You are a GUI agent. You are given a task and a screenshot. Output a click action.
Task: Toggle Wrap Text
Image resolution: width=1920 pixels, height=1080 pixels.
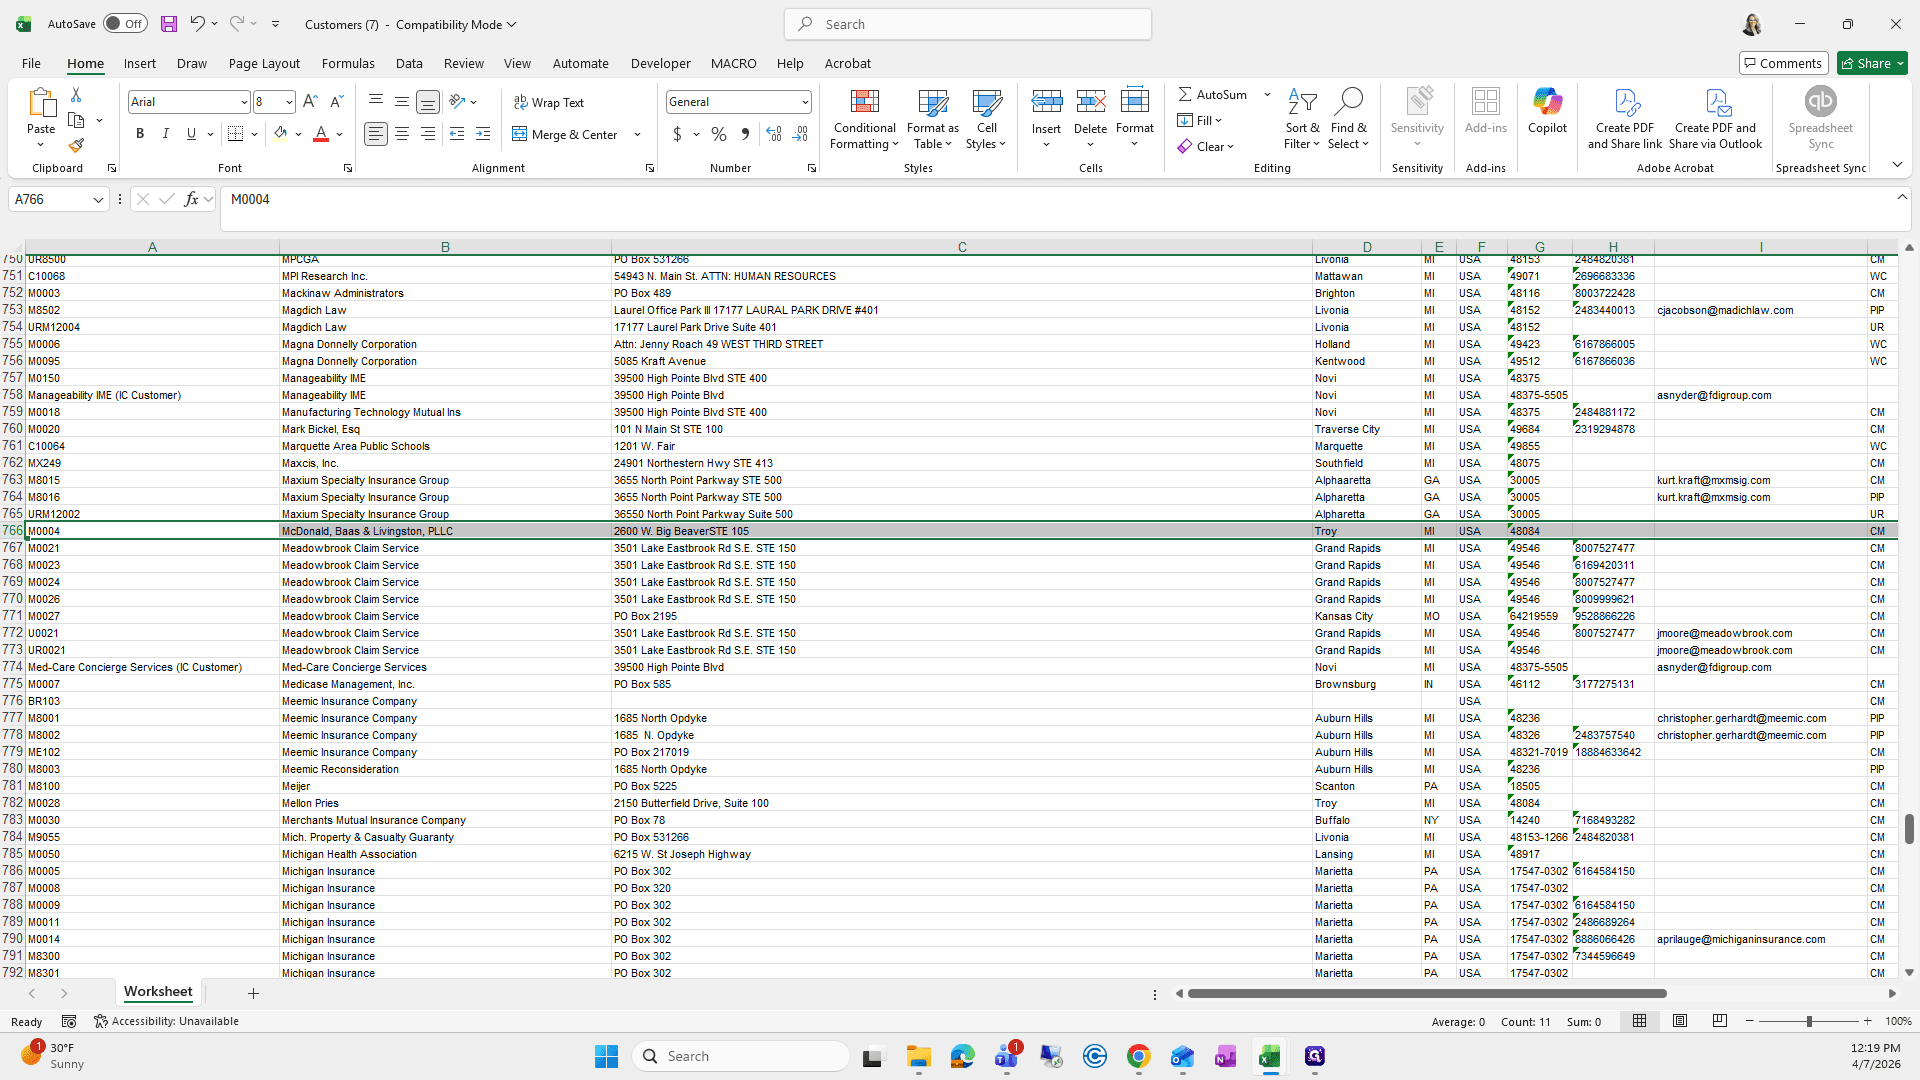pyautogui.click(x=549, y=102)
